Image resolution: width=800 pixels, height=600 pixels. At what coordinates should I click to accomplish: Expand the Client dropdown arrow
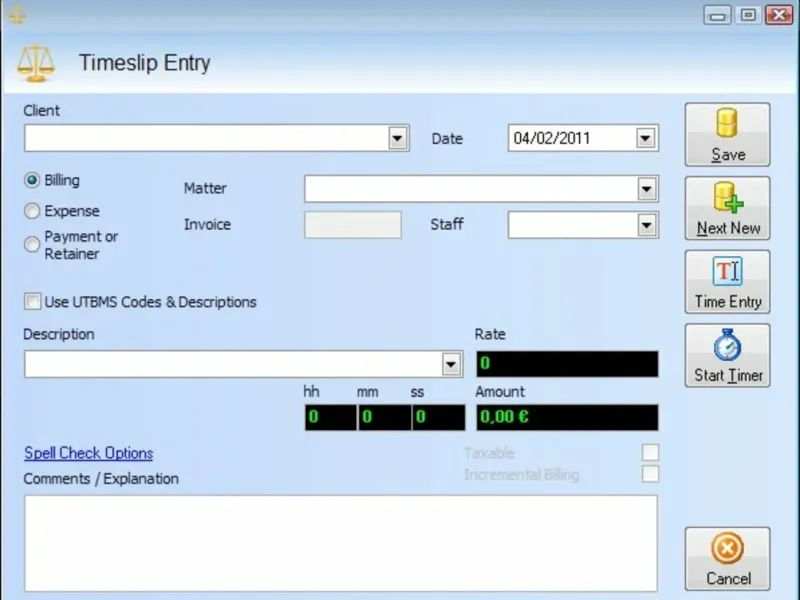[x=397, y=138]
